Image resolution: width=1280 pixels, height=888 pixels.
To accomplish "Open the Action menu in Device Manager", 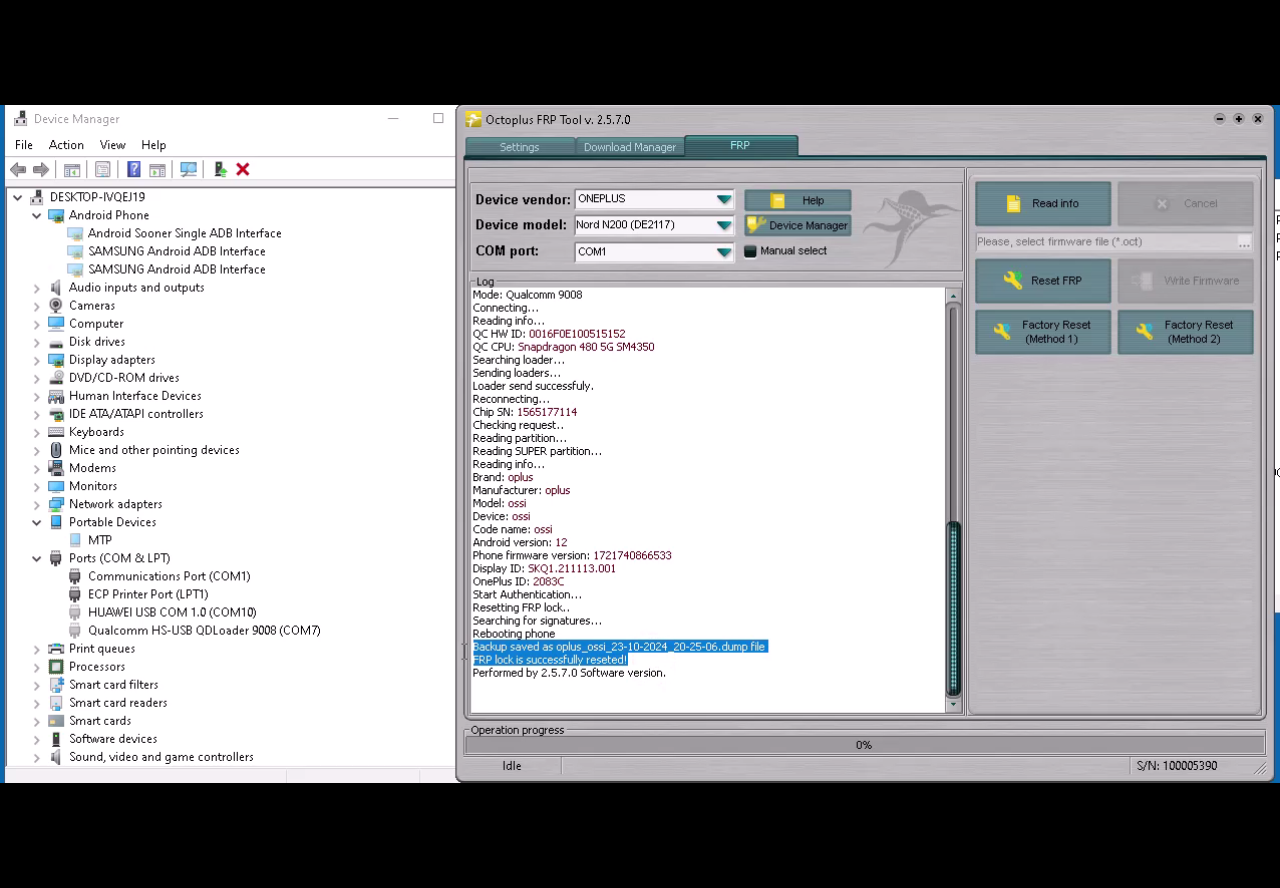I will [x=66, y=145].
